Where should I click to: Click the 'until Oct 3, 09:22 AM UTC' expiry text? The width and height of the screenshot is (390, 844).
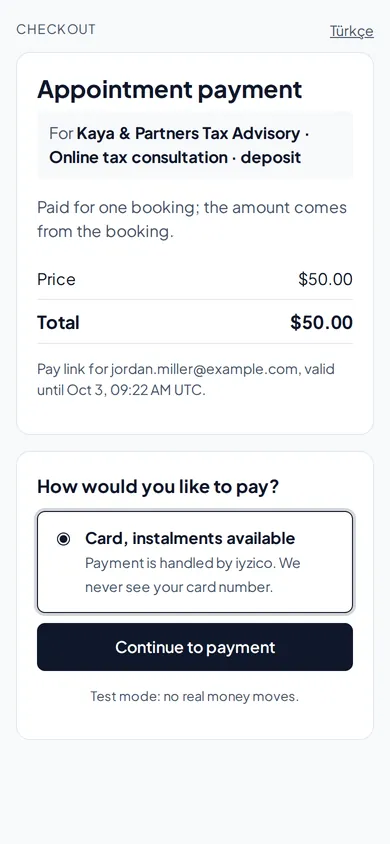pyautogui.click(x=121, y=390)
